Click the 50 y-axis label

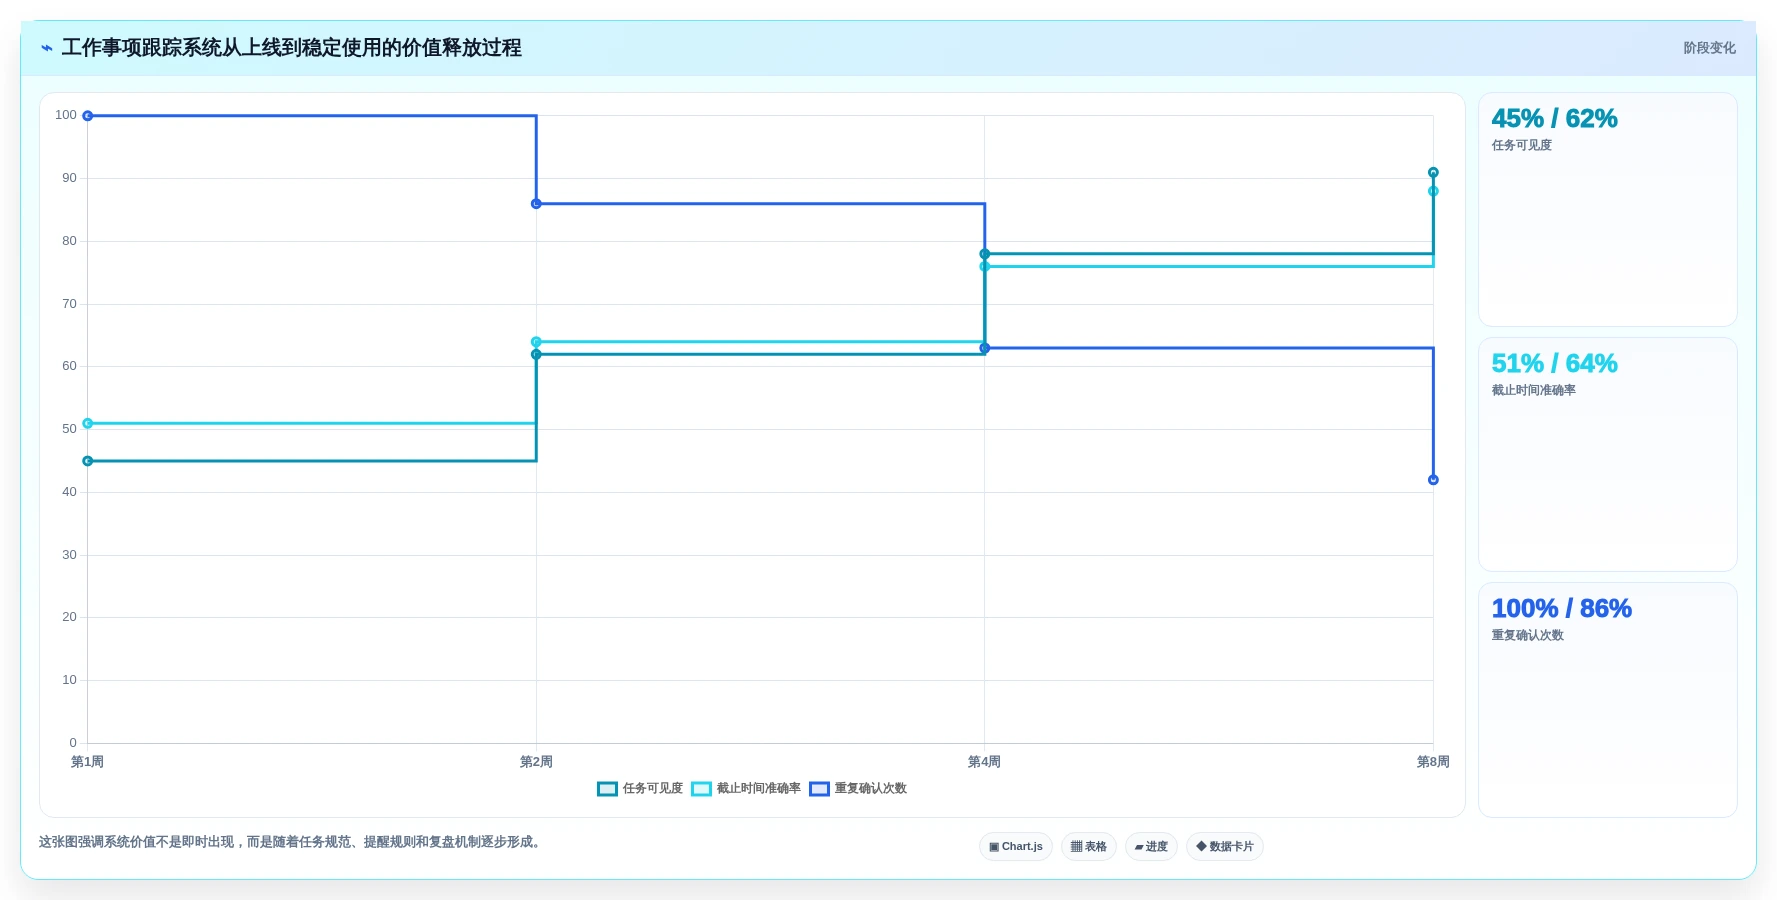(69, 429)
